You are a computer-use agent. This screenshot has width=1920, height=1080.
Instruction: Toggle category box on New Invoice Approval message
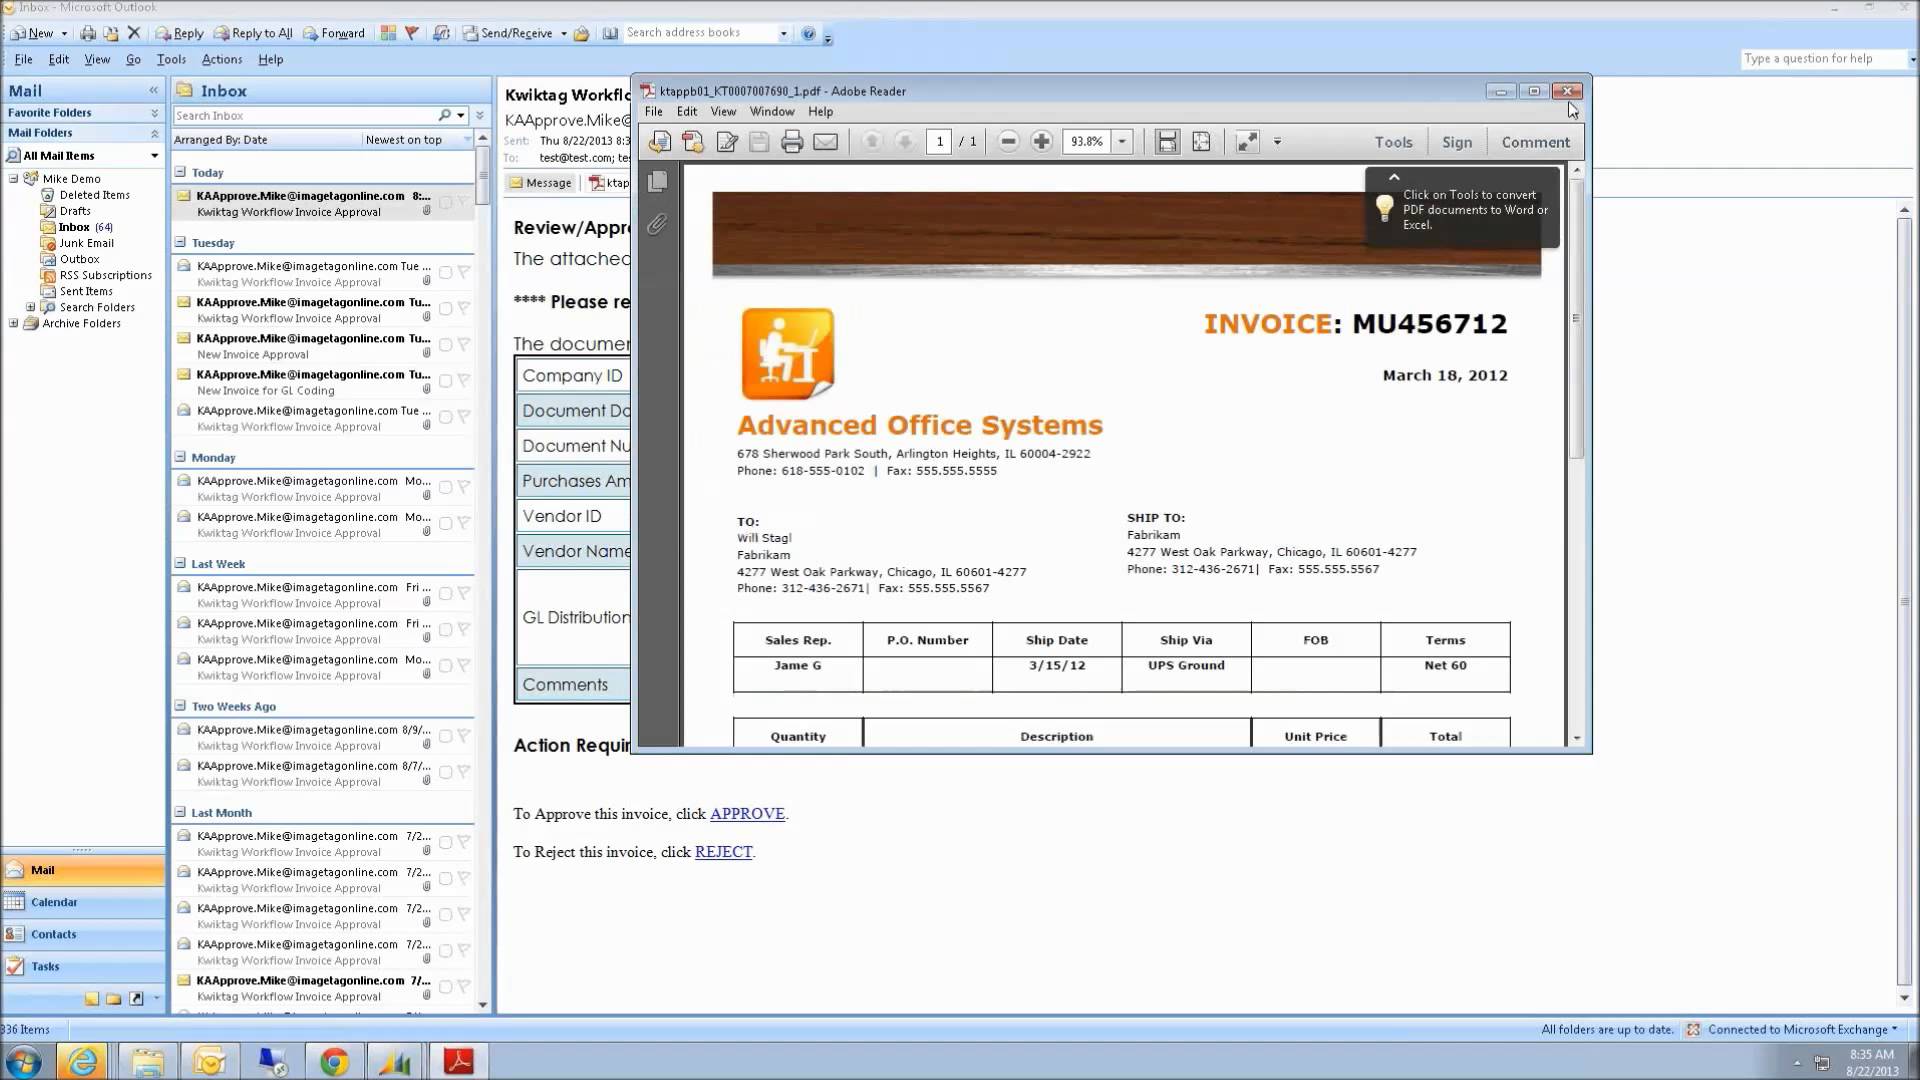[x=446, y=345]
